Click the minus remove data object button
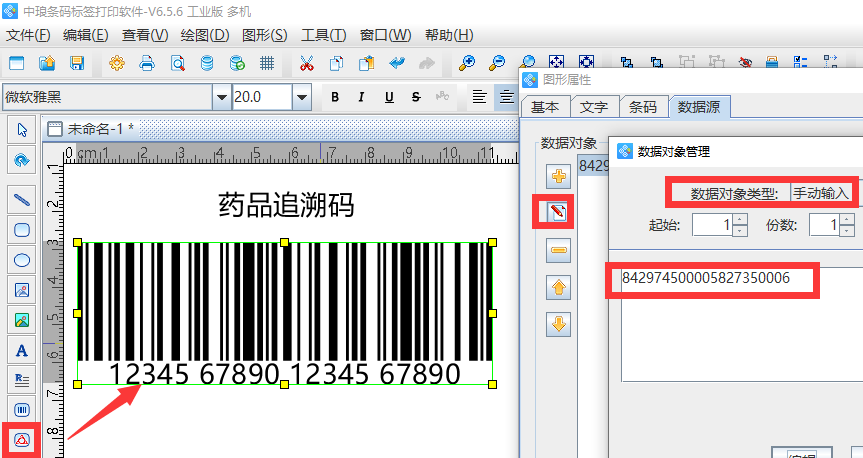This screenshot has height=458, width=863. click(558, 250)
